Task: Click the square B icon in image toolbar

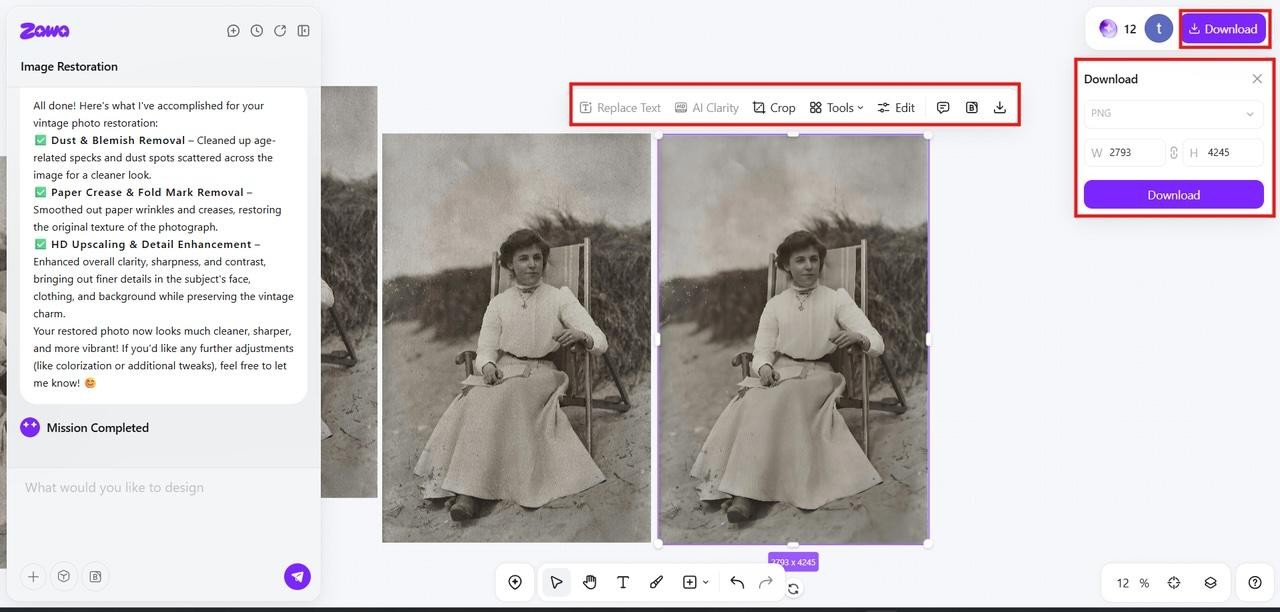Action: coord(971,107)
